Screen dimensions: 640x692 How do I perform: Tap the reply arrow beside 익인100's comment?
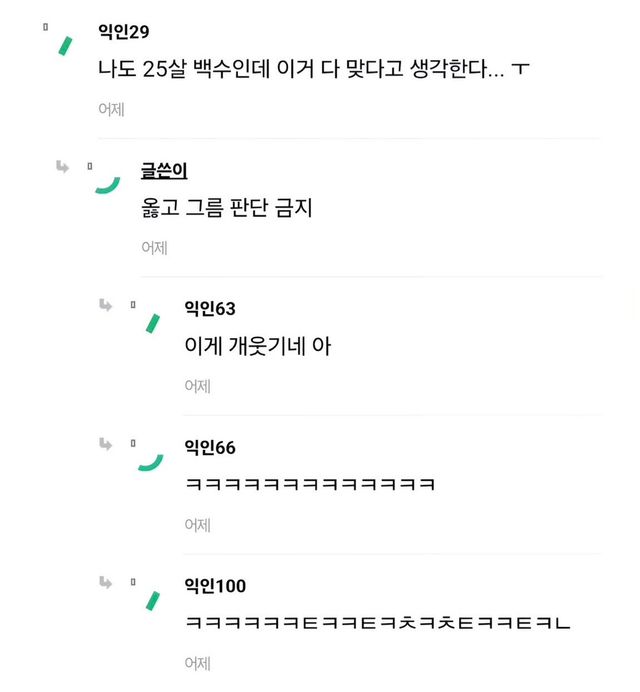[105, 582]
